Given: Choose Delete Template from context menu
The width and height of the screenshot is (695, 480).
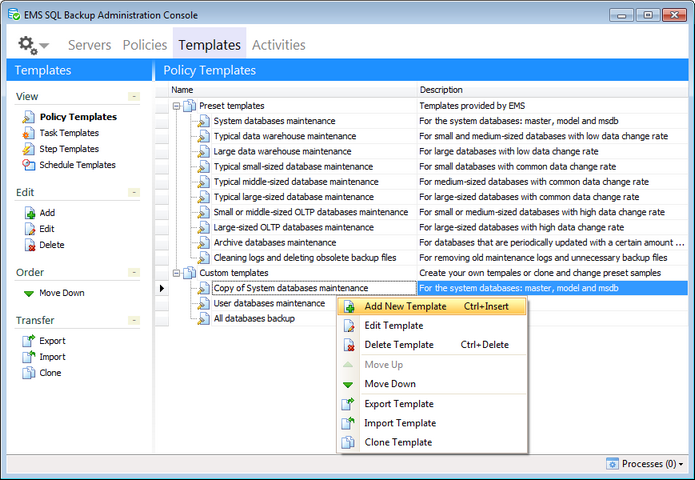Looking at the screenshot, I should tap(432, 345).
